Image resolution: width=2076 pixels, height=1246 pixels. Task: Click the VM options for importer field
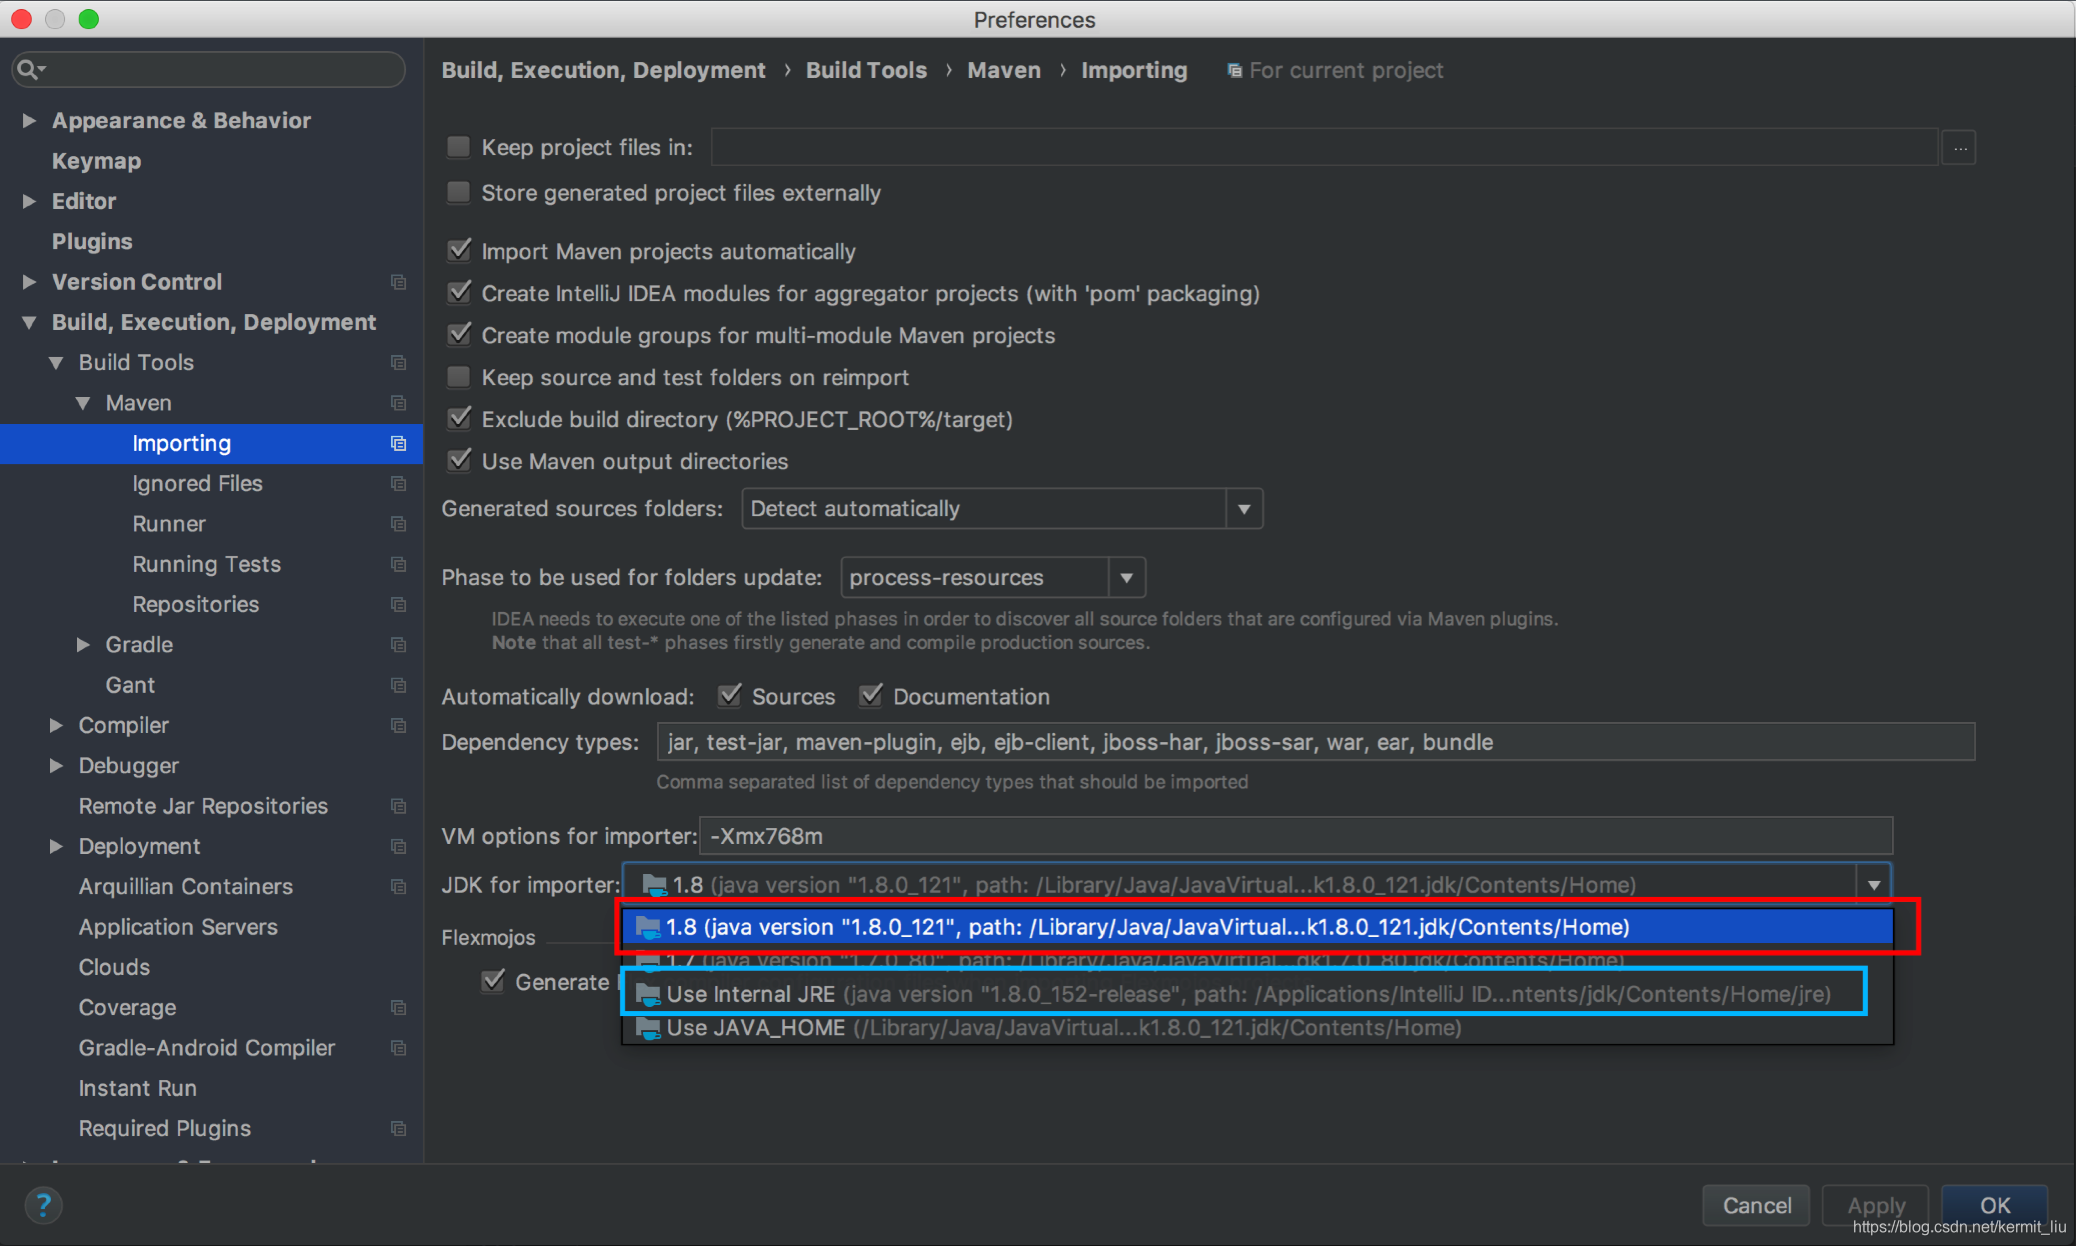pos(1296,836)
